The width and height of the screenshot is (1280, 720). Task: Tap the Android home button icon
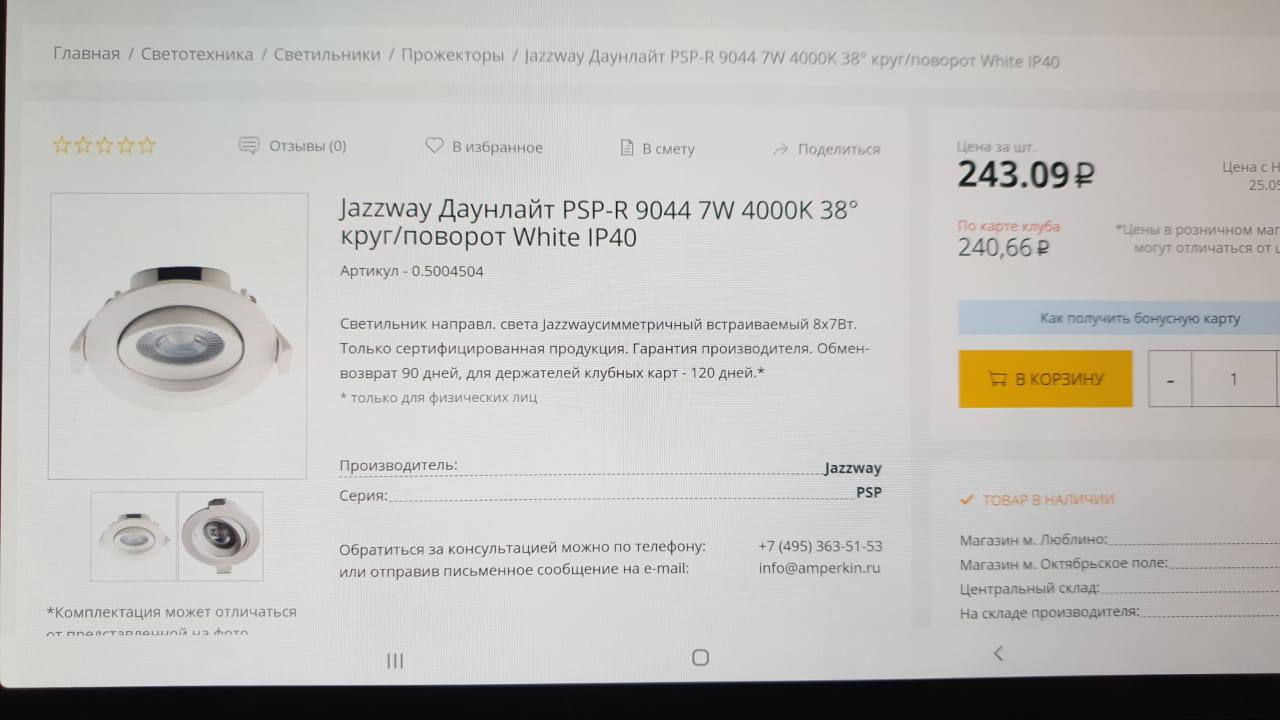700,657
